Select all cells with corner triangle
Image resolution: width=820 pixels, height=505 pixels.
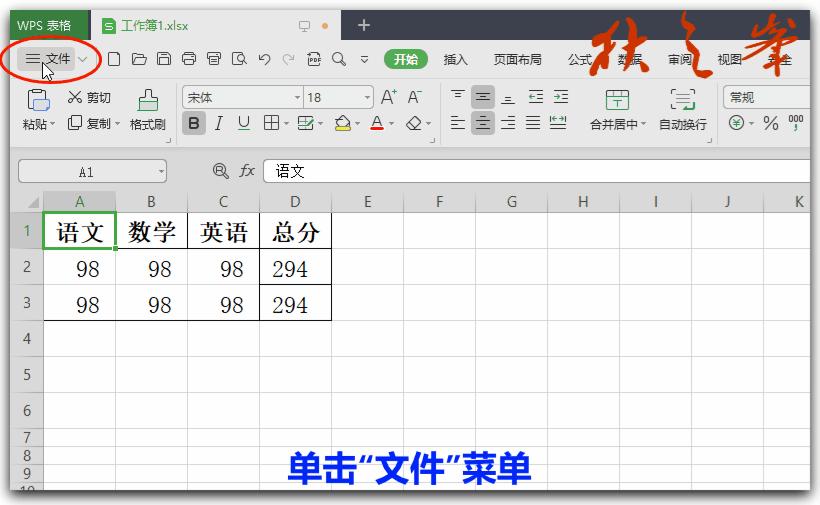[32, 202]
